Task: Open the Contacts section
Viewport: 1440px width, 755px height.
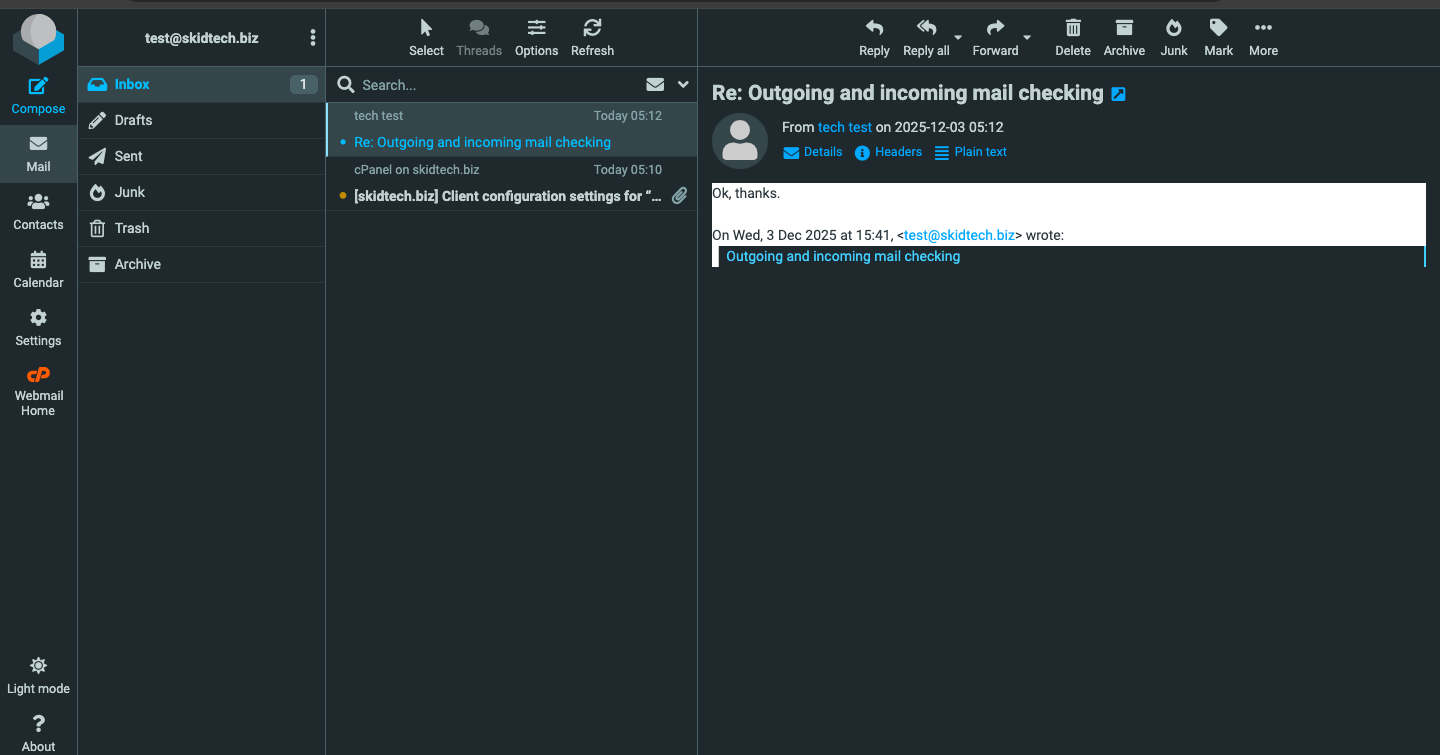Action: point(38,211)
